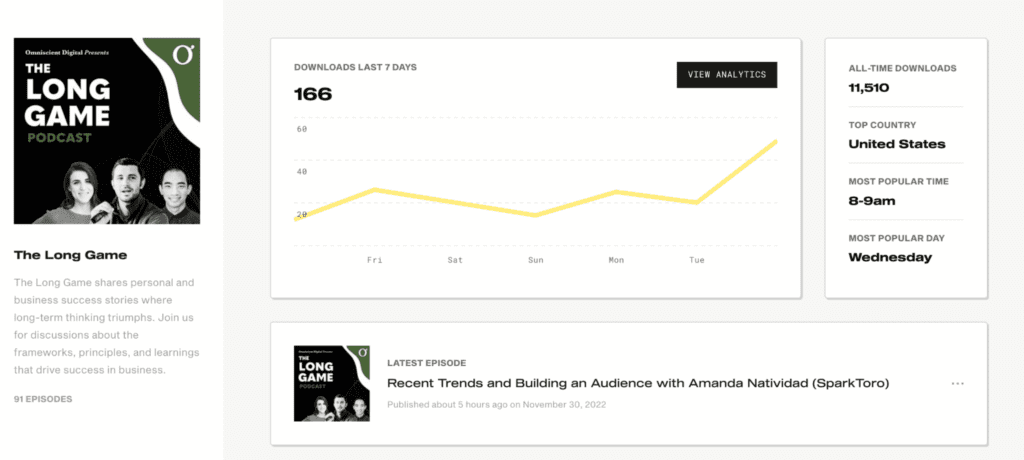This screenshot has height=460, width=1024.
Task: Click the Fri label on chart axis
Action: point(374,260)
